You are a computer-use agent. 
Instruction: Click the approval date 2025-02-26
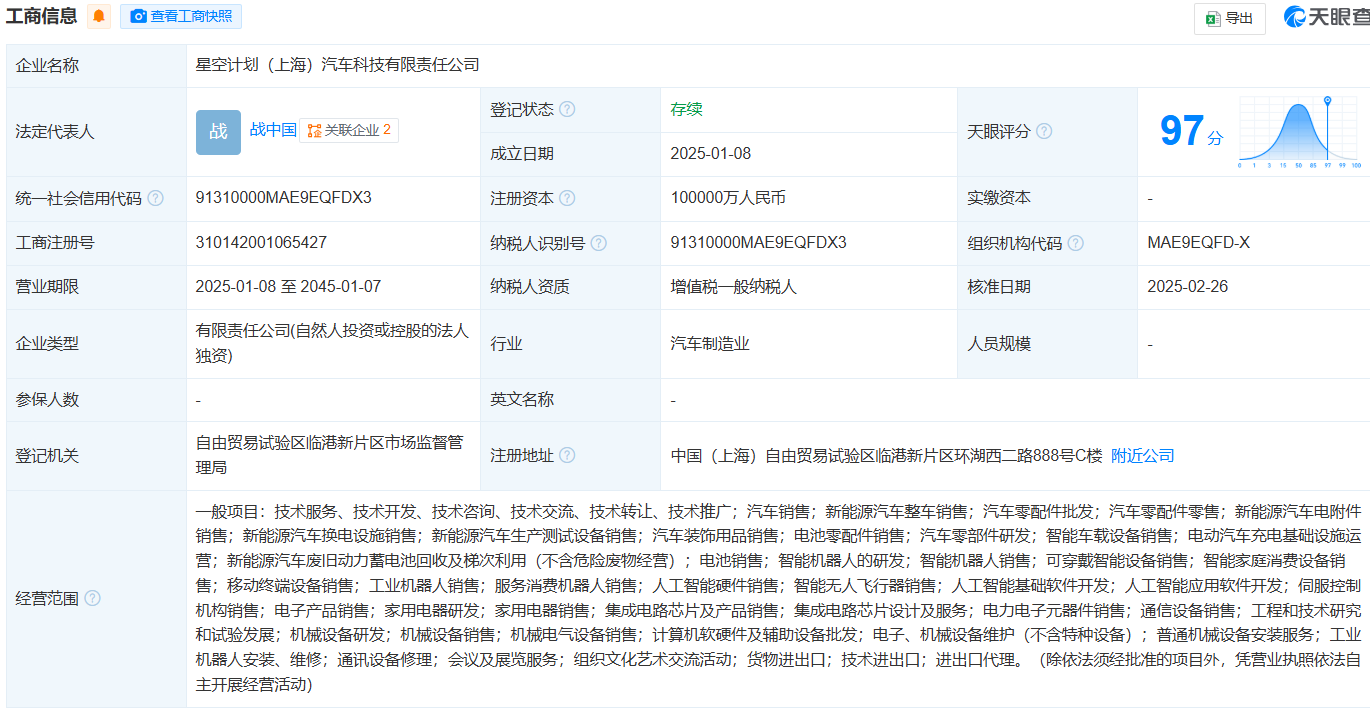(1188, 287)
